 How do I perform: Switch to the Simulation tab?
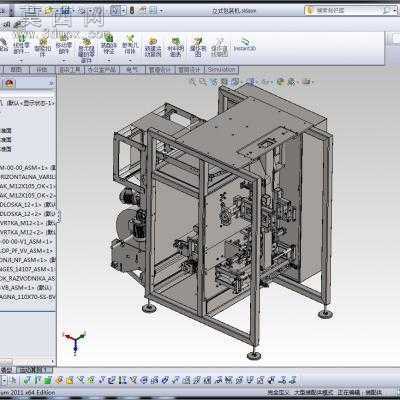[221, 70]
